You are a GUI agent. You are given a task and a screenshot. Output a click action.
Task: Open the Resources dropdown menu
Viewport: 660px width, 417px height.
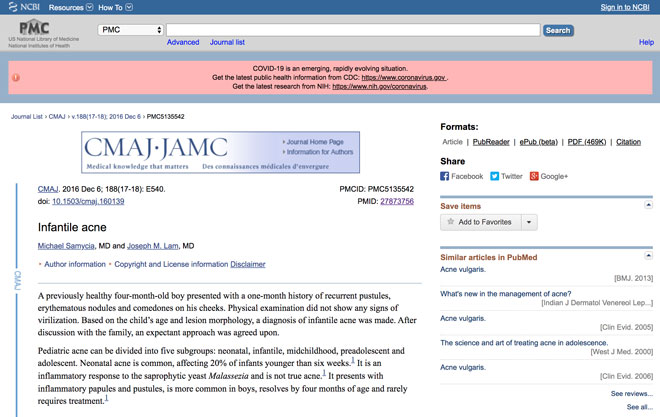[71, 8]
